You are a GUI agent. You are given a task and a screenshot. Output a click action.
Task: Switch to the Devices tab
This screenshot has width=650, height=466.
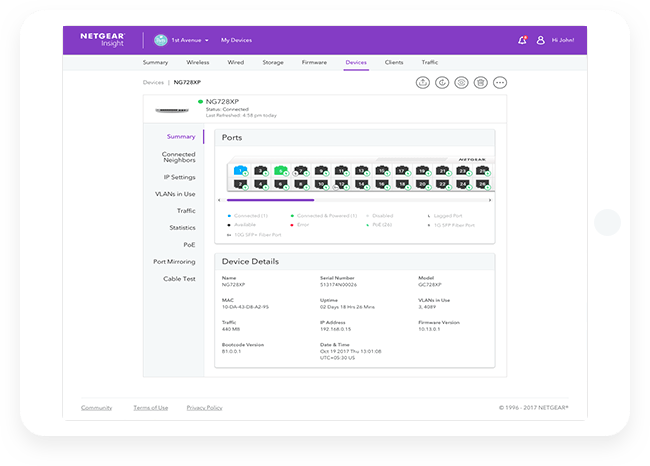[356, 63]
